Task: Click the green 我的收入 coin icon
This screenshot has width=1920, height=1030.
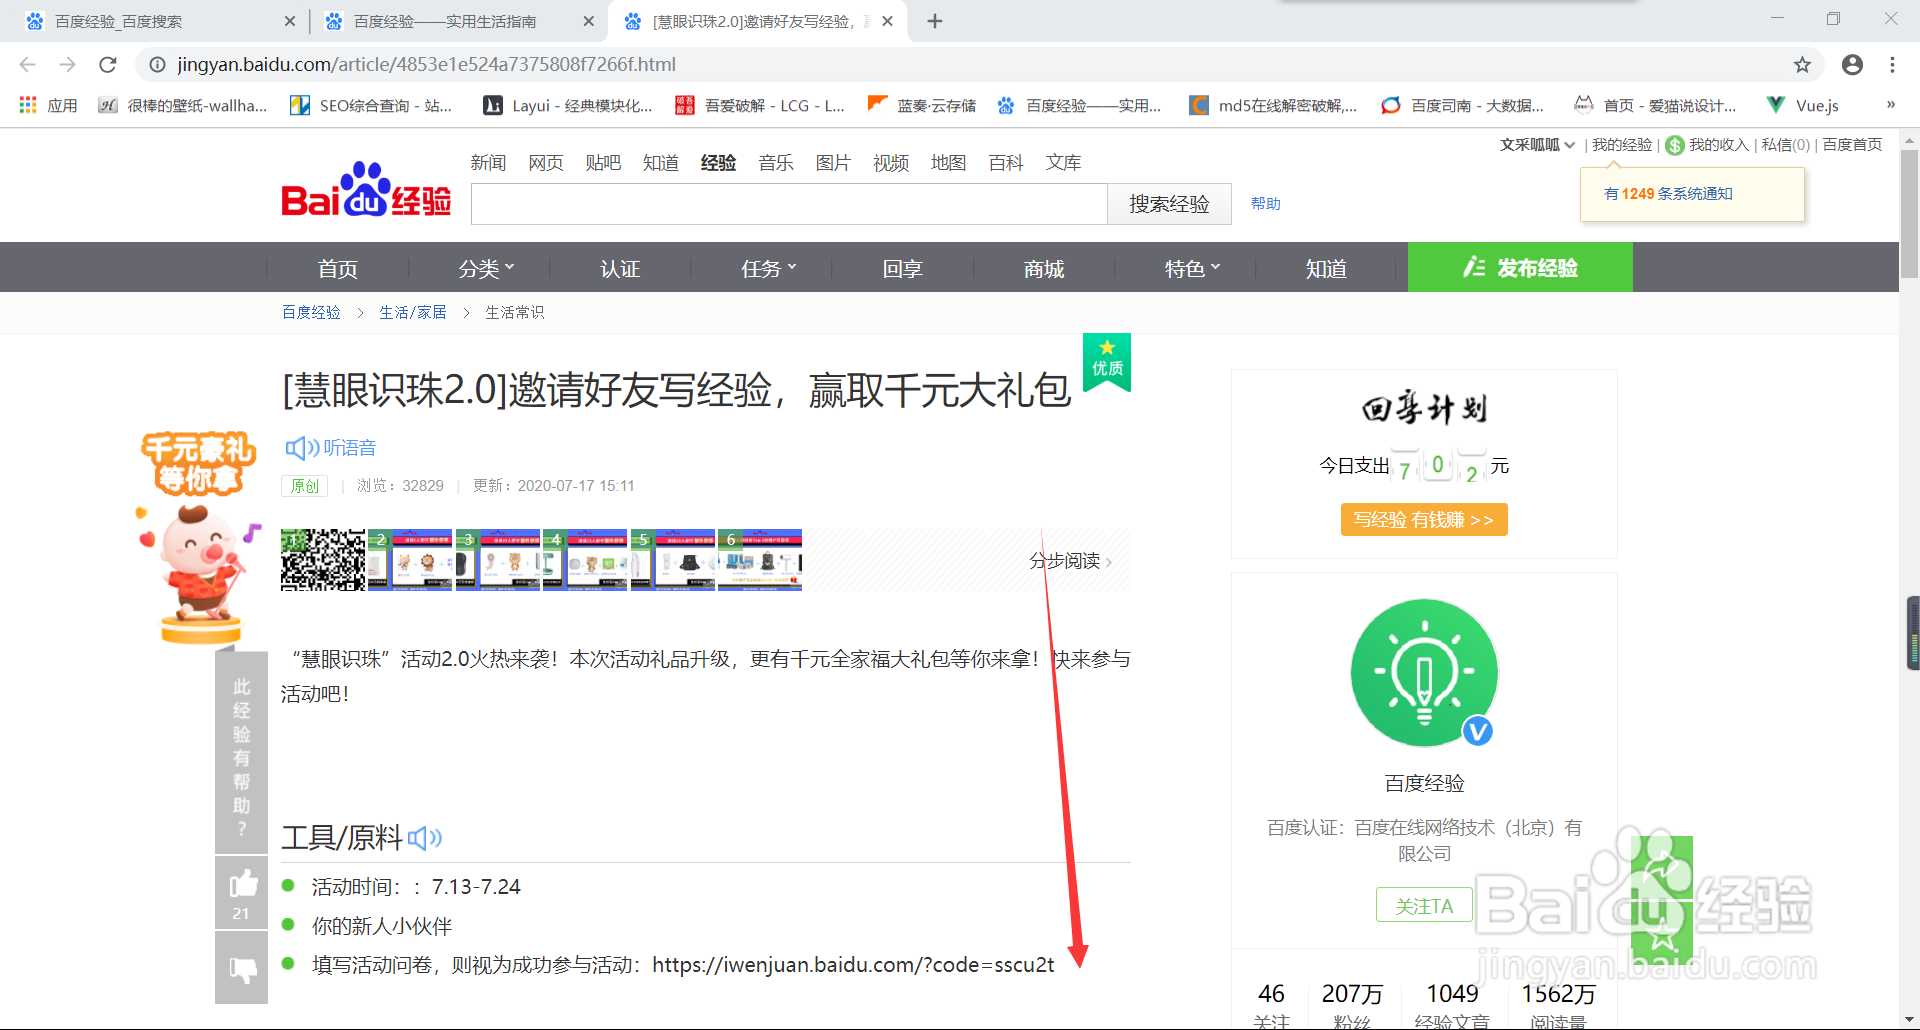Action: pyautogui.click(x=1675, y=146)
